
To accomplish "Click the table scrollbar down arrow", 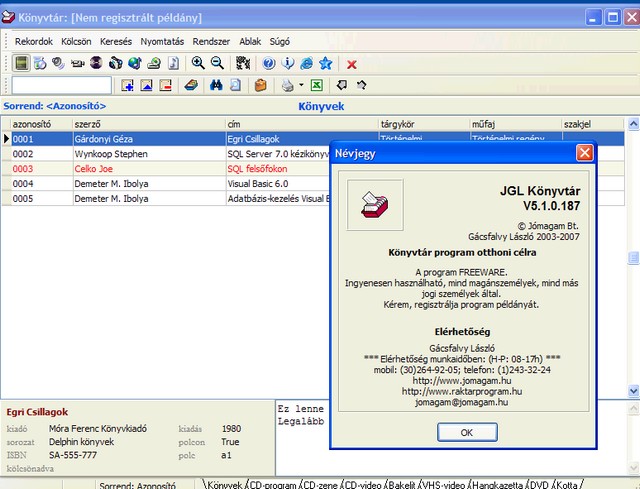I will click(633, 391).
